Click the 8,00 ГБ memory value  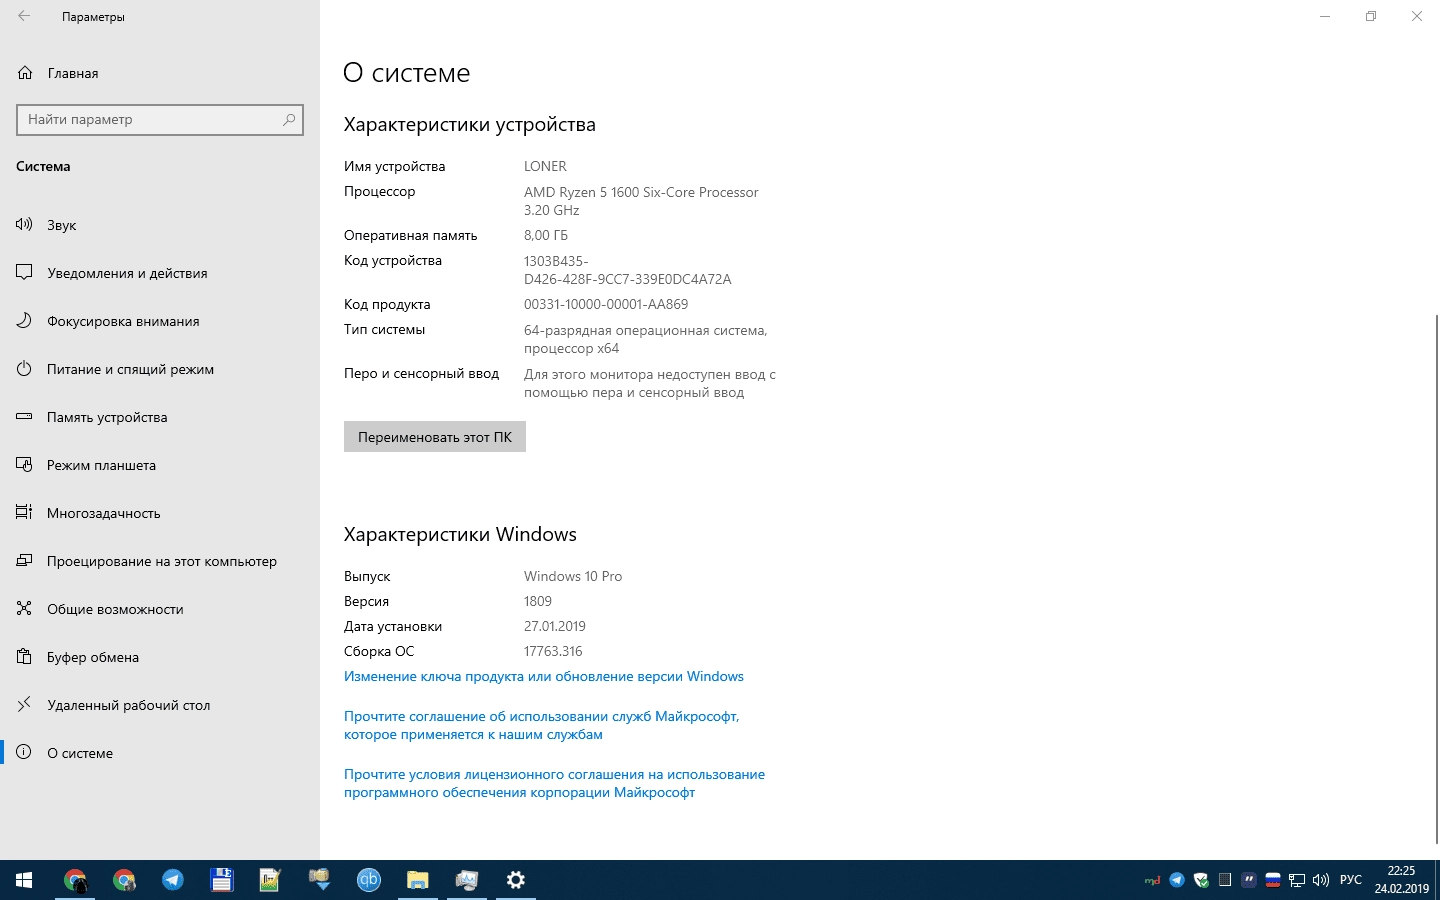click(546, 235)
